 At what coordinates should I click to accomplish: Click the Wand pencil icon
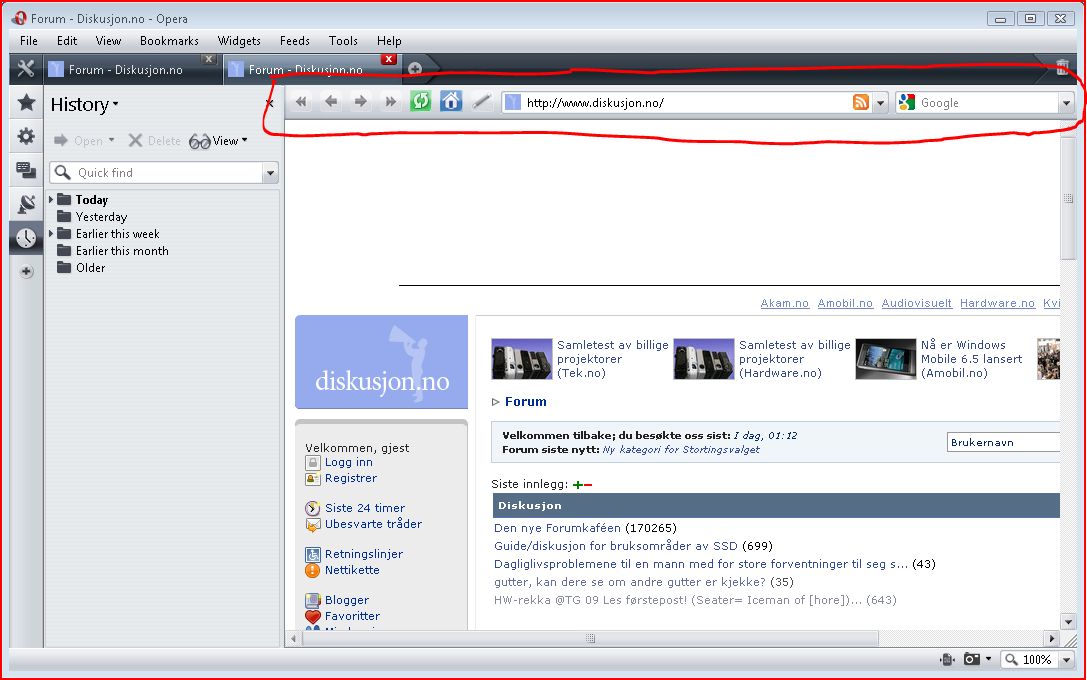pyautogui.click(x=482, y=102)
